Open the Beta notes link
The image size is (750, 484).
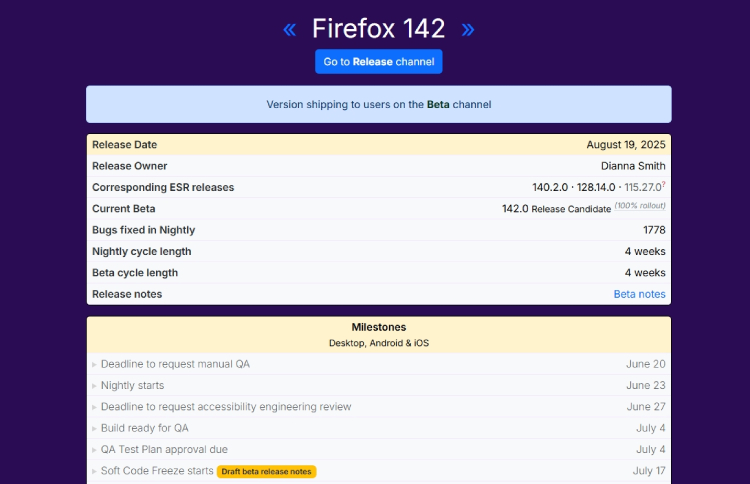tap(640, 294)
